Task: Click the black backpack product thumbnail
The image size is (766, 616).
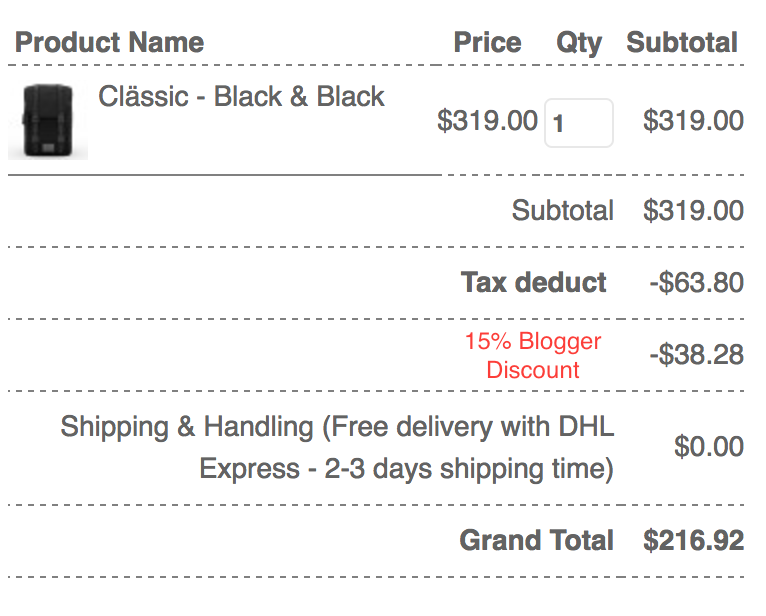Action: pos(47,122)
